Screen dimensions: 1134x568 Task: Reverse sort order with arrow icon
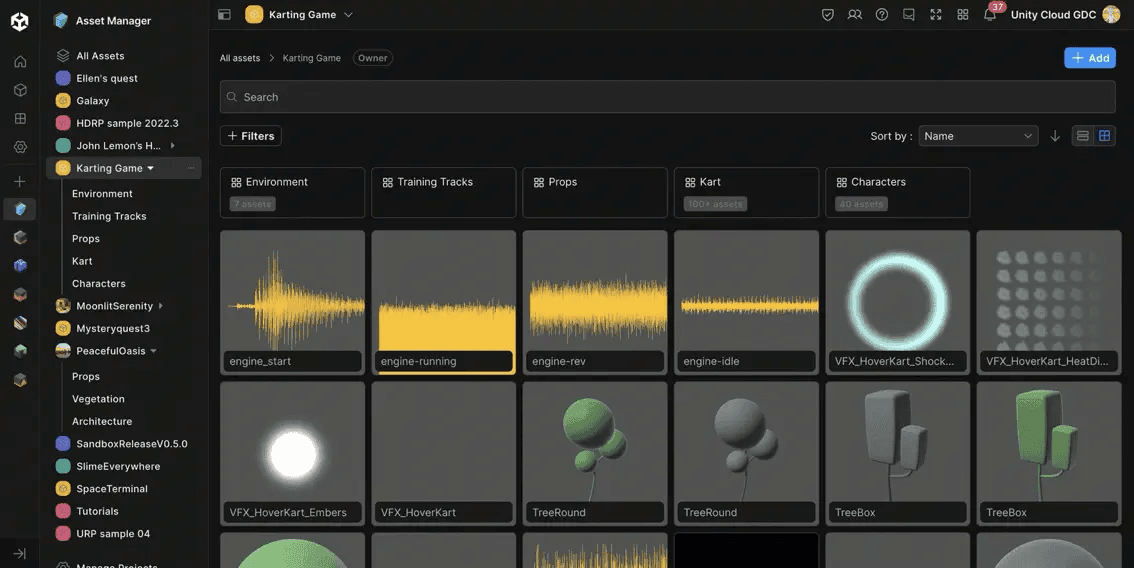1055,136
